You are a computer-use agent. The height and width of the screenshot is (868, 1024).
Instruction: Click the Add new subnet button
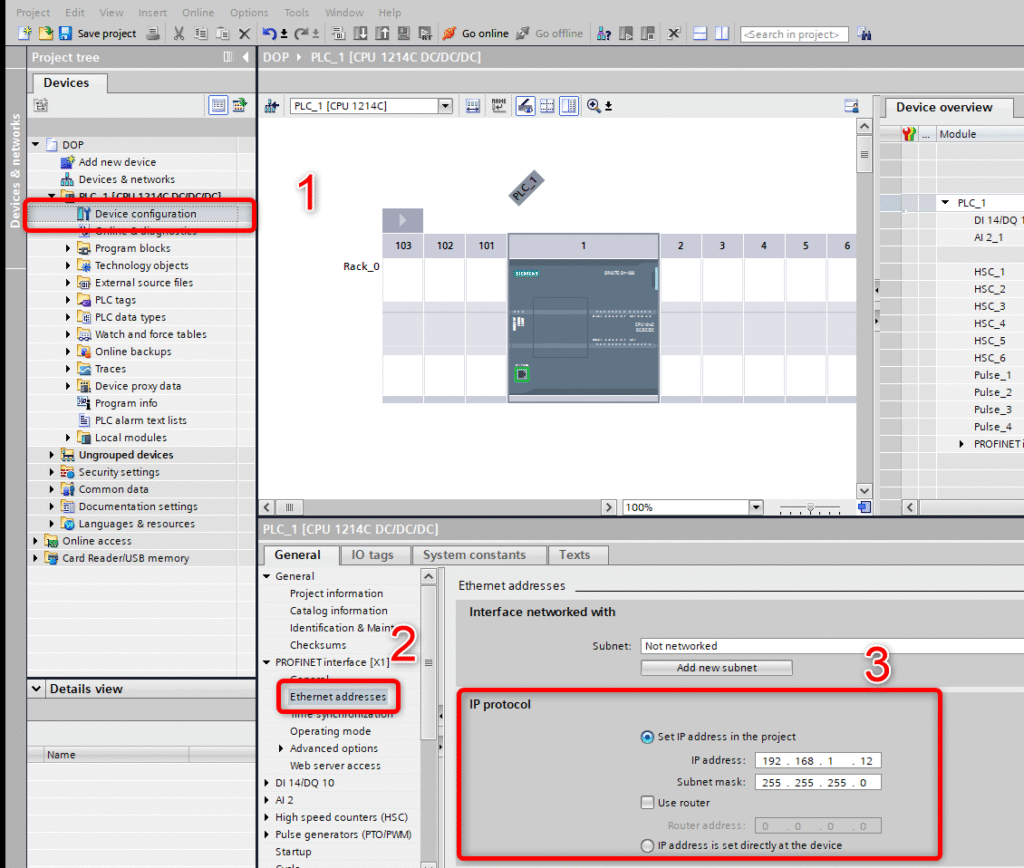coord(716,667)
